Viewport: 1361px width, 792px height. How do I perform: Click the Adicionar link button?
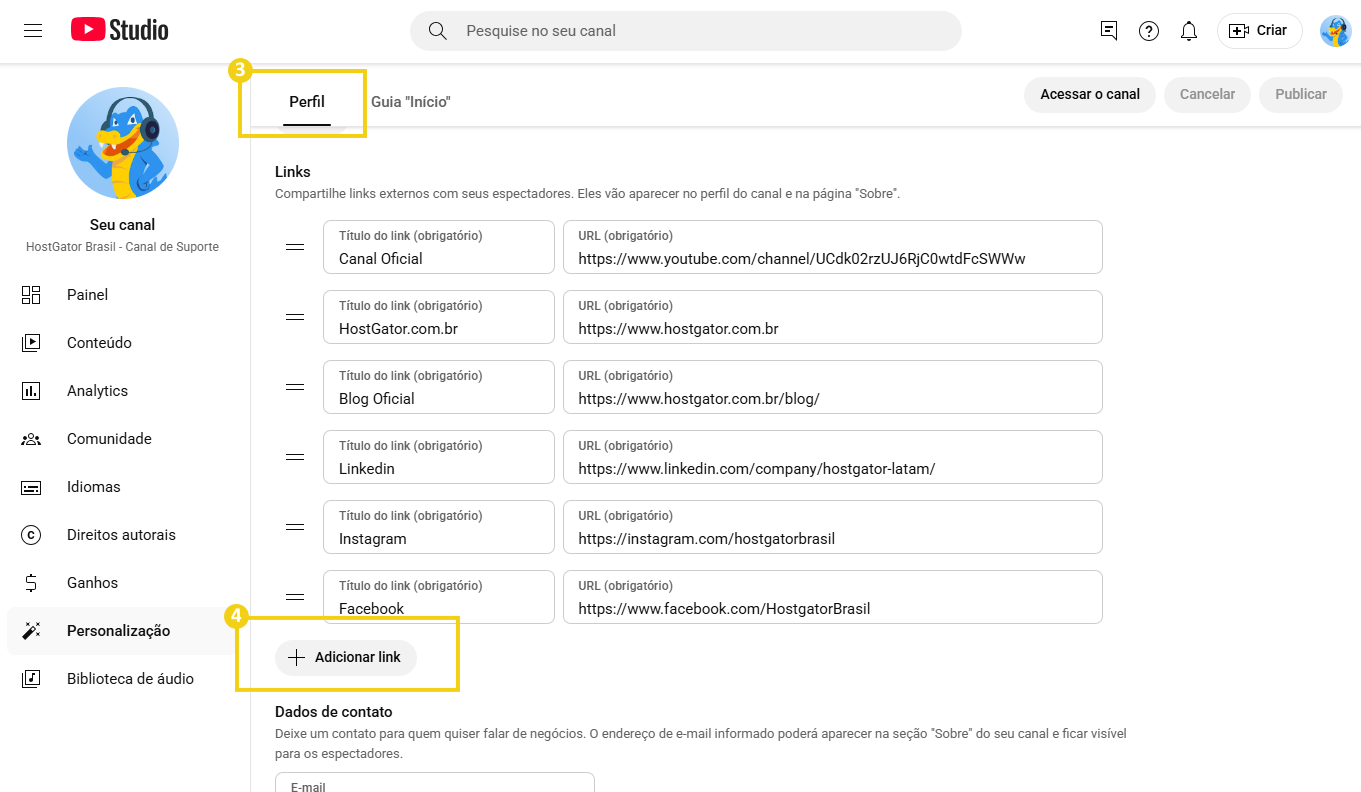[345, 657]
